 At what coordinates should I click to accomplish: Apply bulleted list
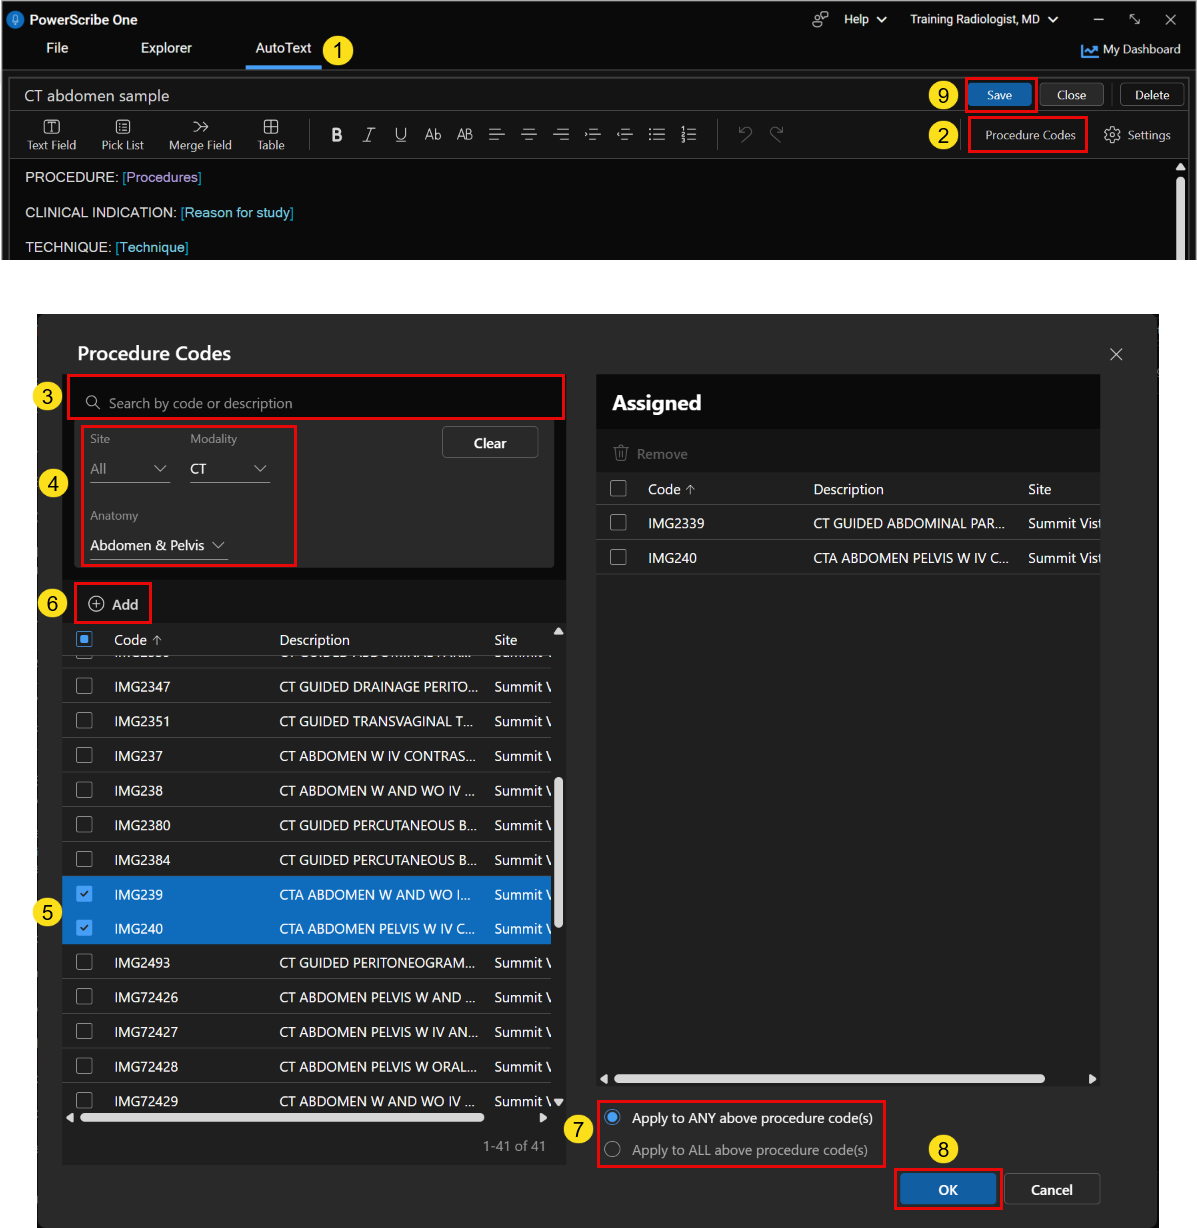pos(657,135)
